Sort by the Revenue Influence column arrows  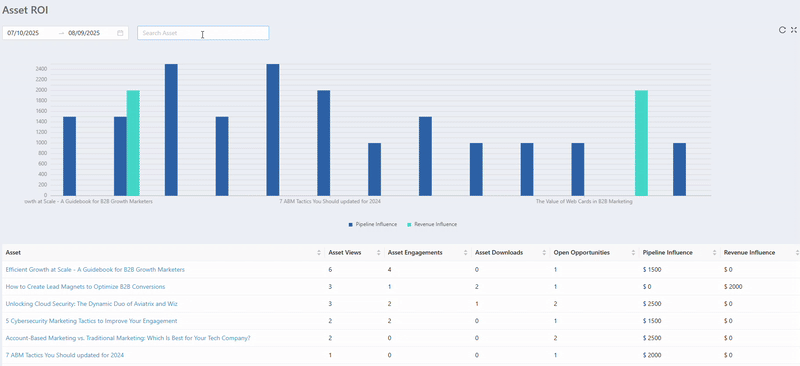coord(797,253)
